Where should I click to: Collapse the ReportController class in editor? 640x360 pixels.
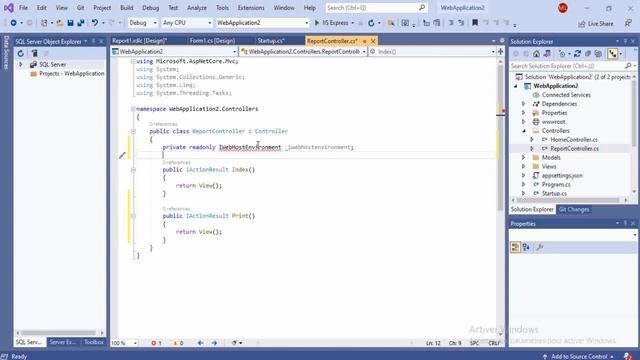[x=133, y=131]
